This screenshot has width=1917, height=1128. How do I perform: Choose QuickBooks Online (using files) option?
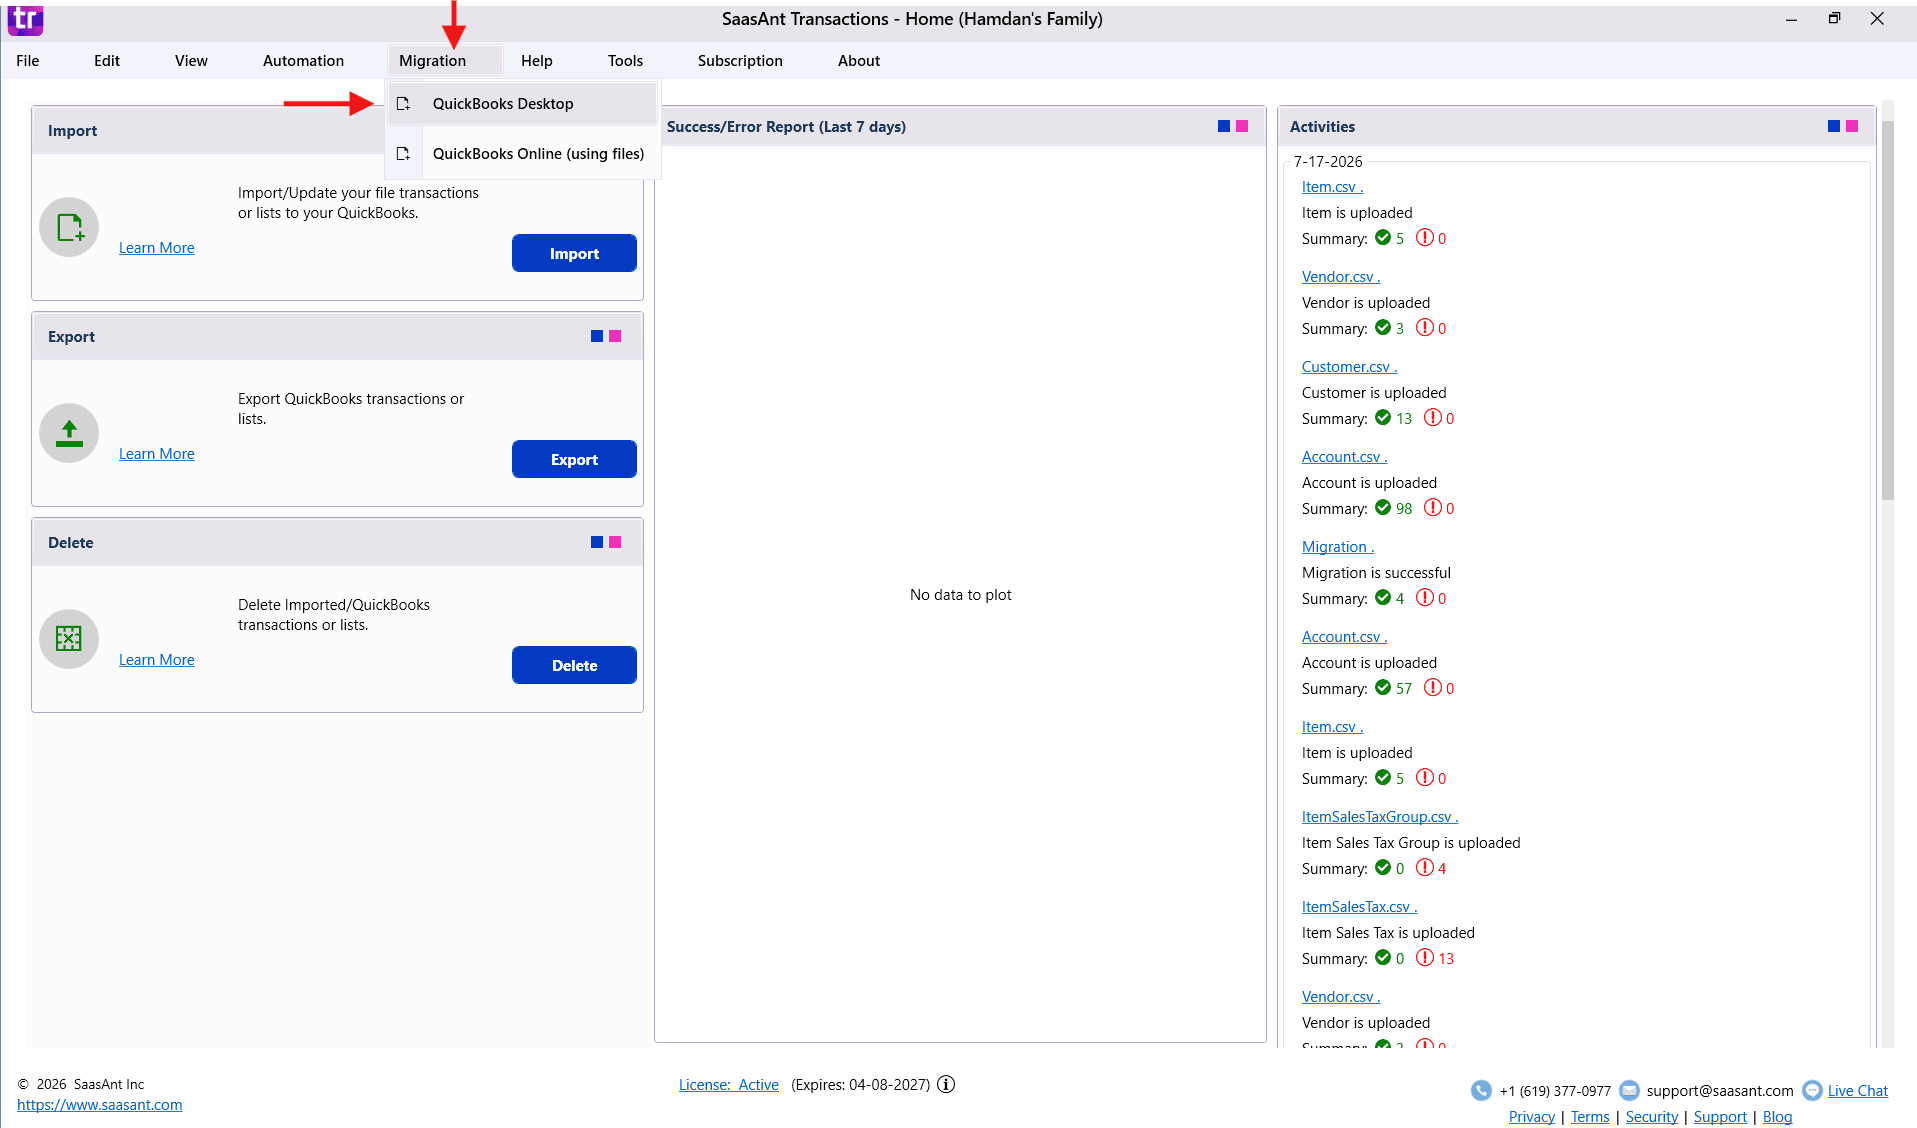(x=522, y=154)
